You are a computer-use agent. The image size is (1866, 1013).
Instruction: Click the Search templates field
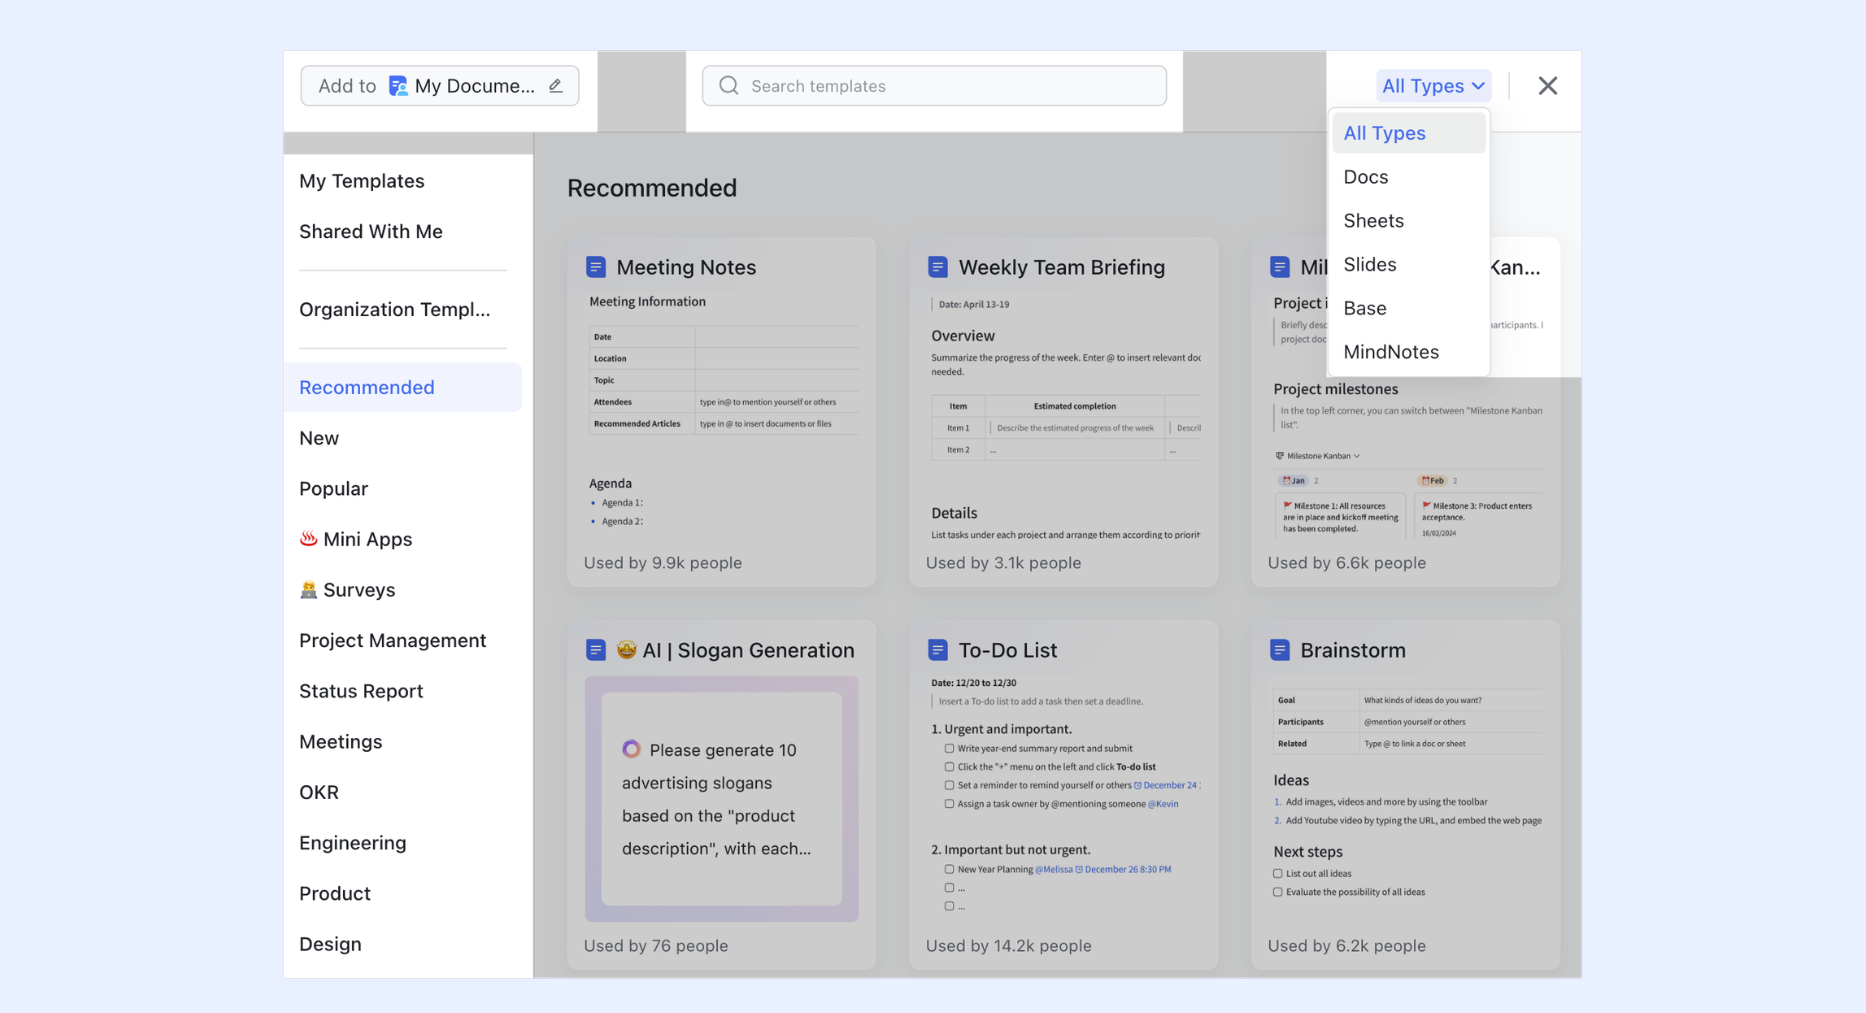coord(934,86)
